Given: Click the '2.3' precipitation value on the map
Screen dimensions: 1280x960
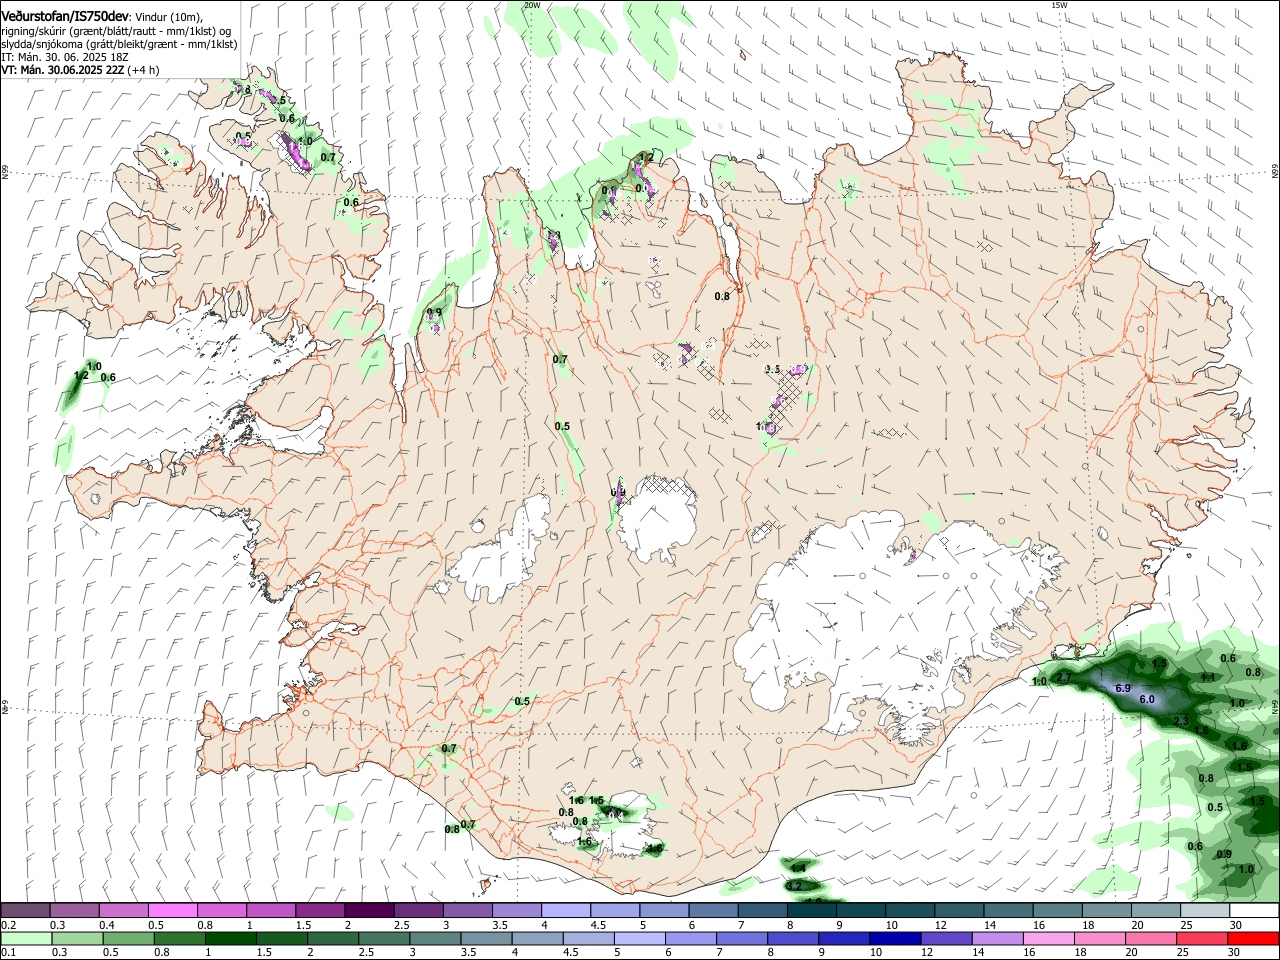Looking at the screenshot, I should pos(1180,721).
